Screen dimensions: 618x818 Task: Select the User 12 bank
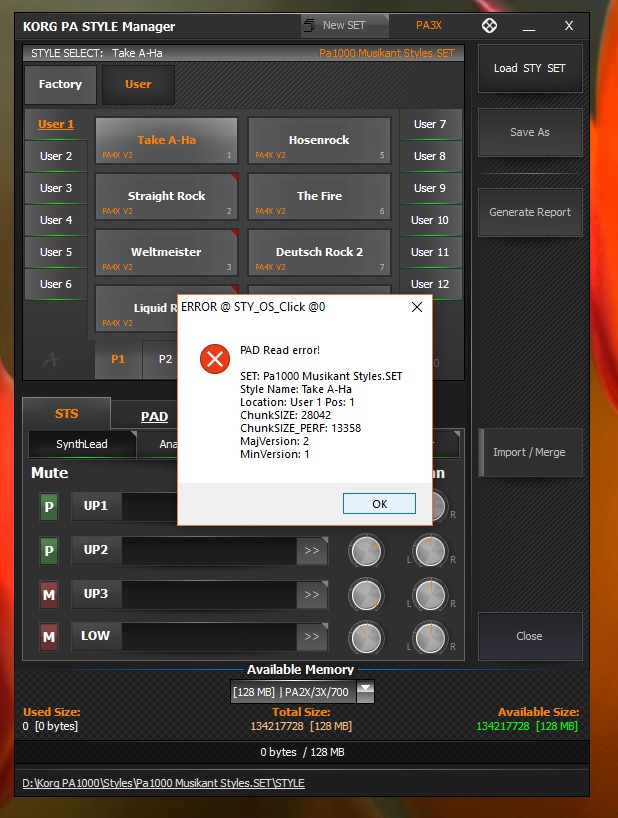430,284
